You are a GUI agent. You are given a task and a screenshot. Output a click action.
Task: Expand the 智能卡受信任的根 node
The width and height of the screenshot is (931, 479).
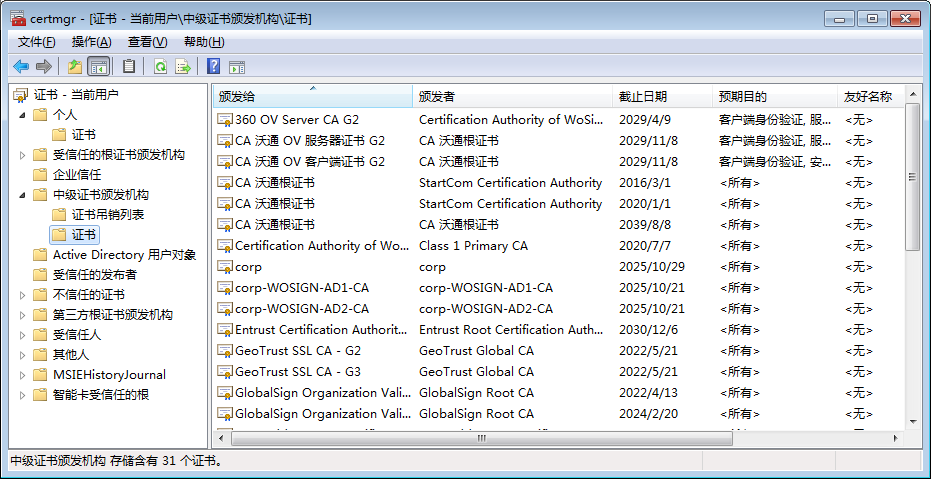pyautogui.click(x=23, y=395)
